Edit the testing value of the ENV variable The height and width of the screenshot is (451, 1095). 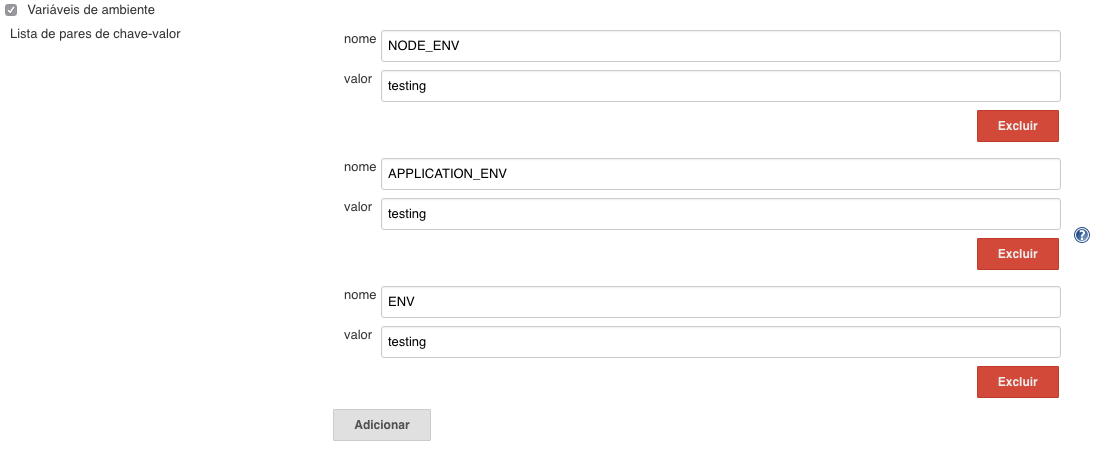point(721,342)
